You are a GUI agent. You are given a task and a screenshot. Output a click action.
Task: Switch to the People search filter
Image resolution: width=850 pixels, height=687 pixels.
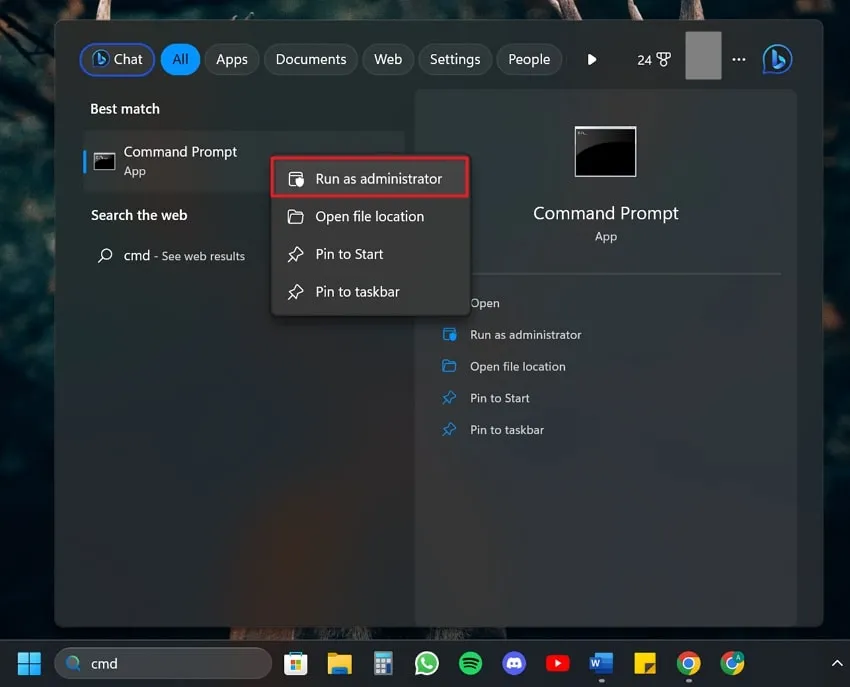529,59
